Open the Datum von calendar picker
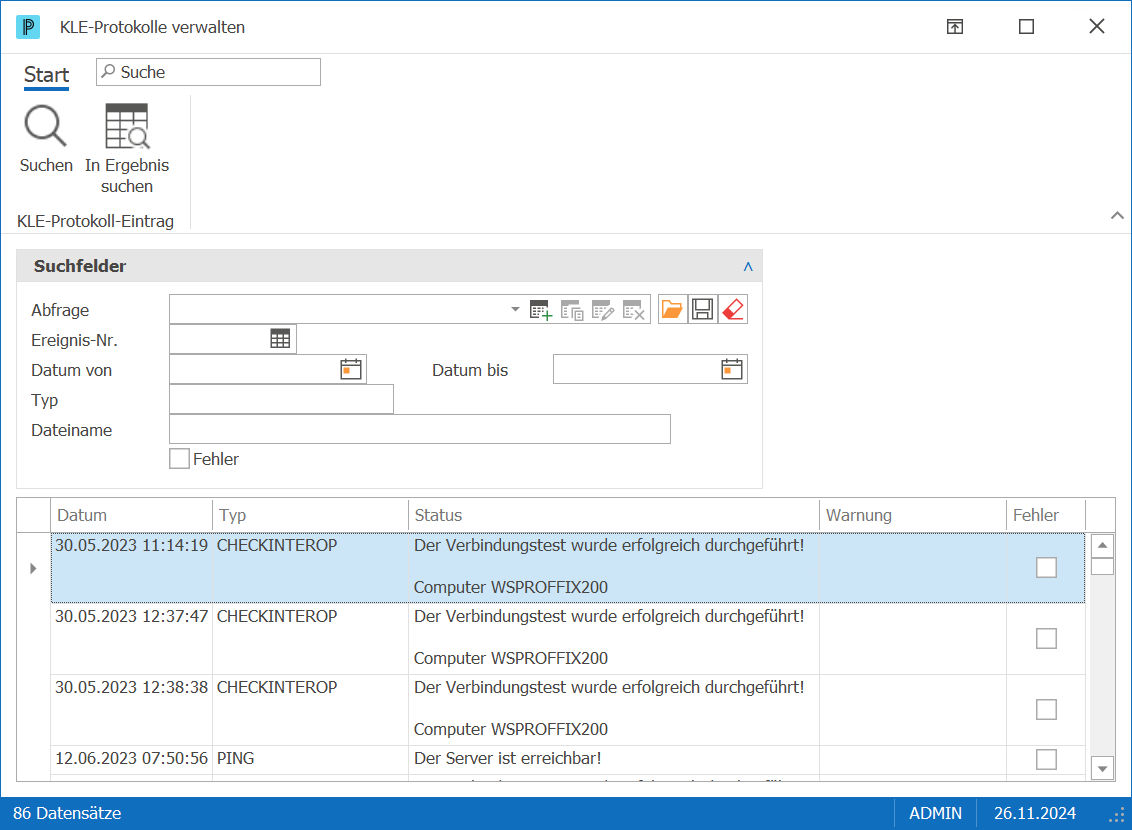 351,370
